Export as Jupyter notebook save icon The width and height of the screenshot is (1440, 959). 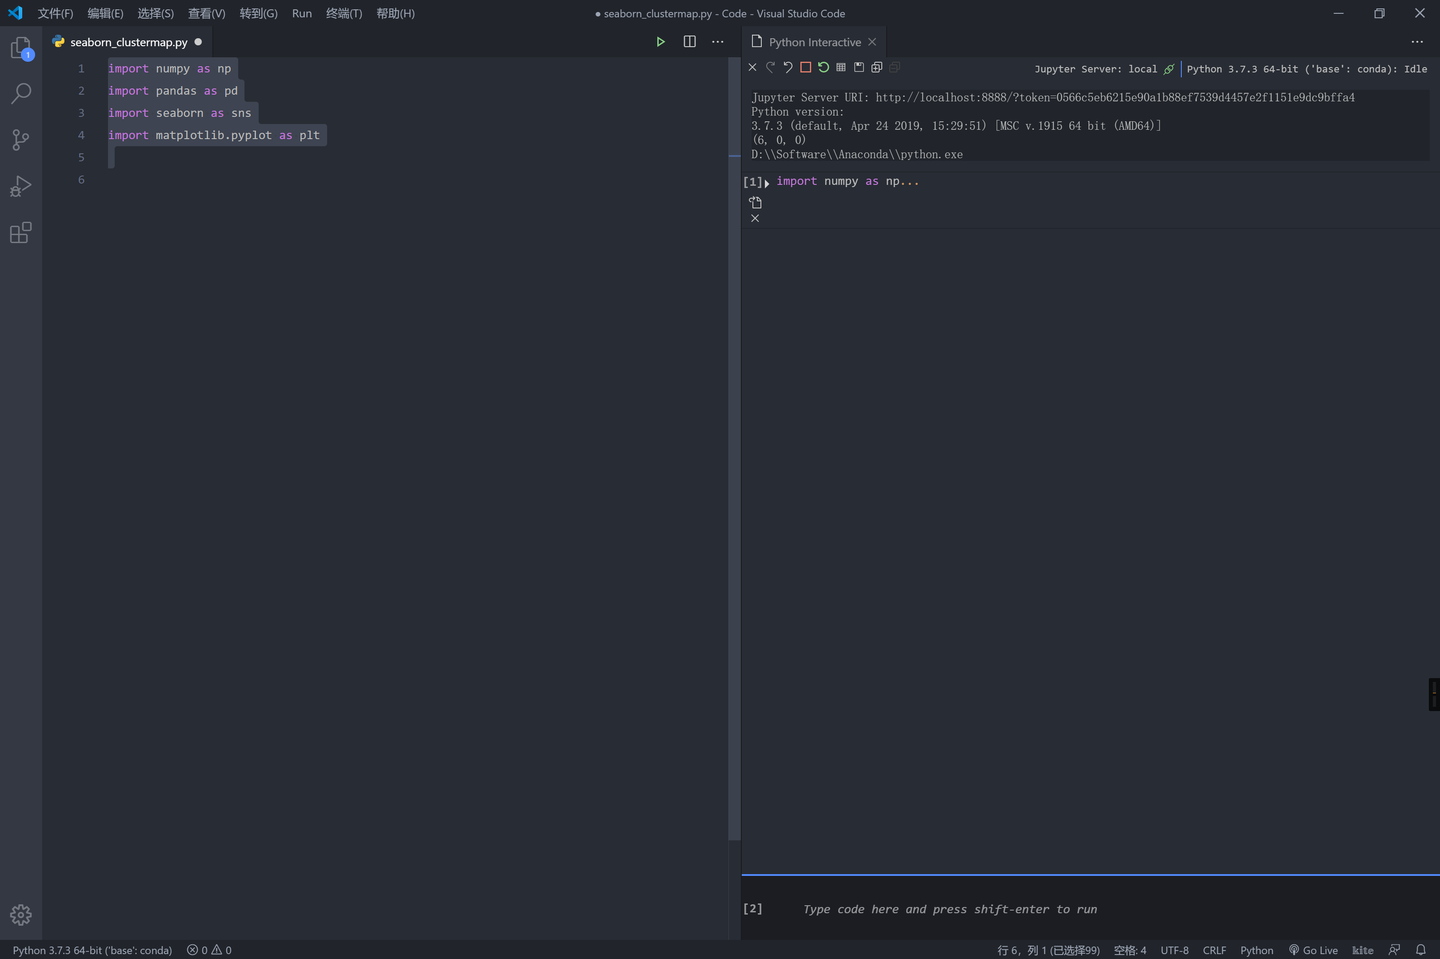(859, 67)
